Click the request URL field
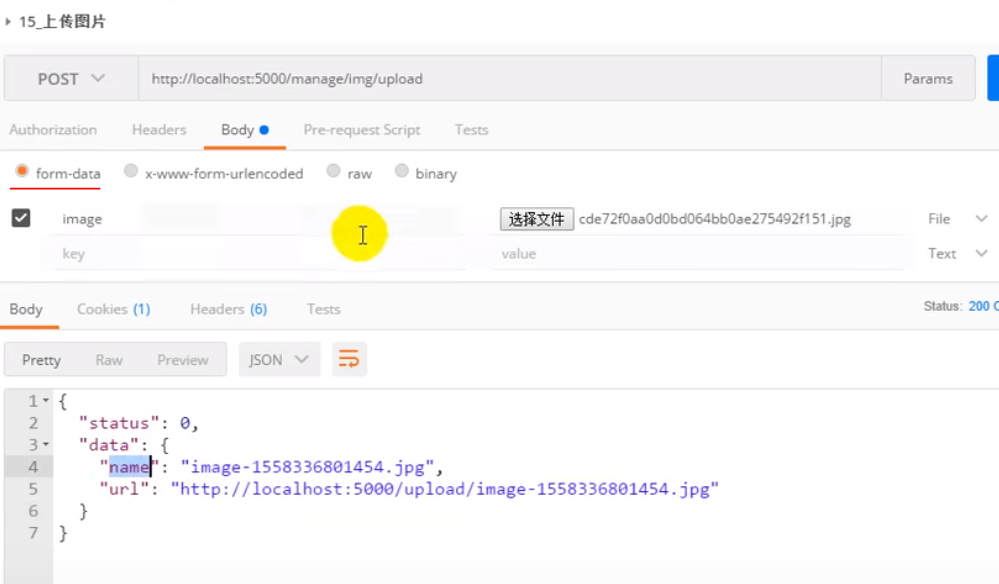Screen dimensions: 999x584 (x=510, y=78)
